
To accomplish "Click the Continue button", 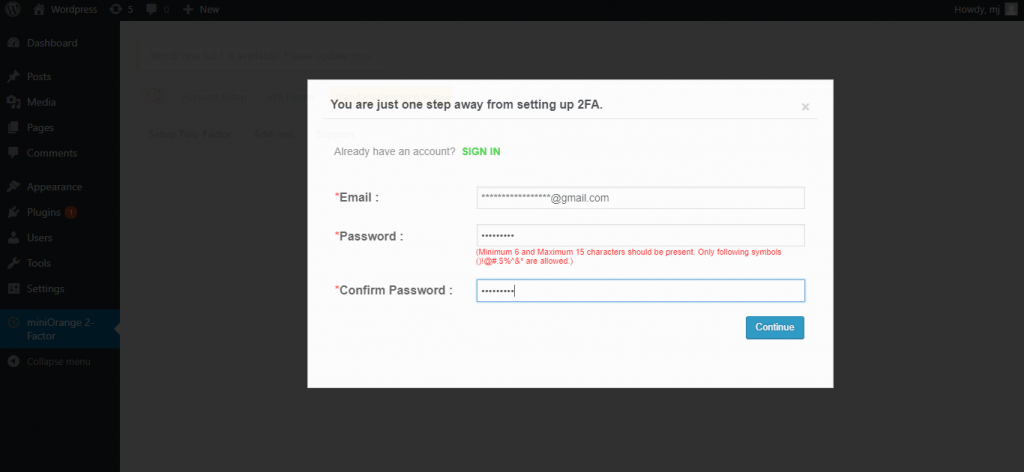I will click(x=775, y=328).
